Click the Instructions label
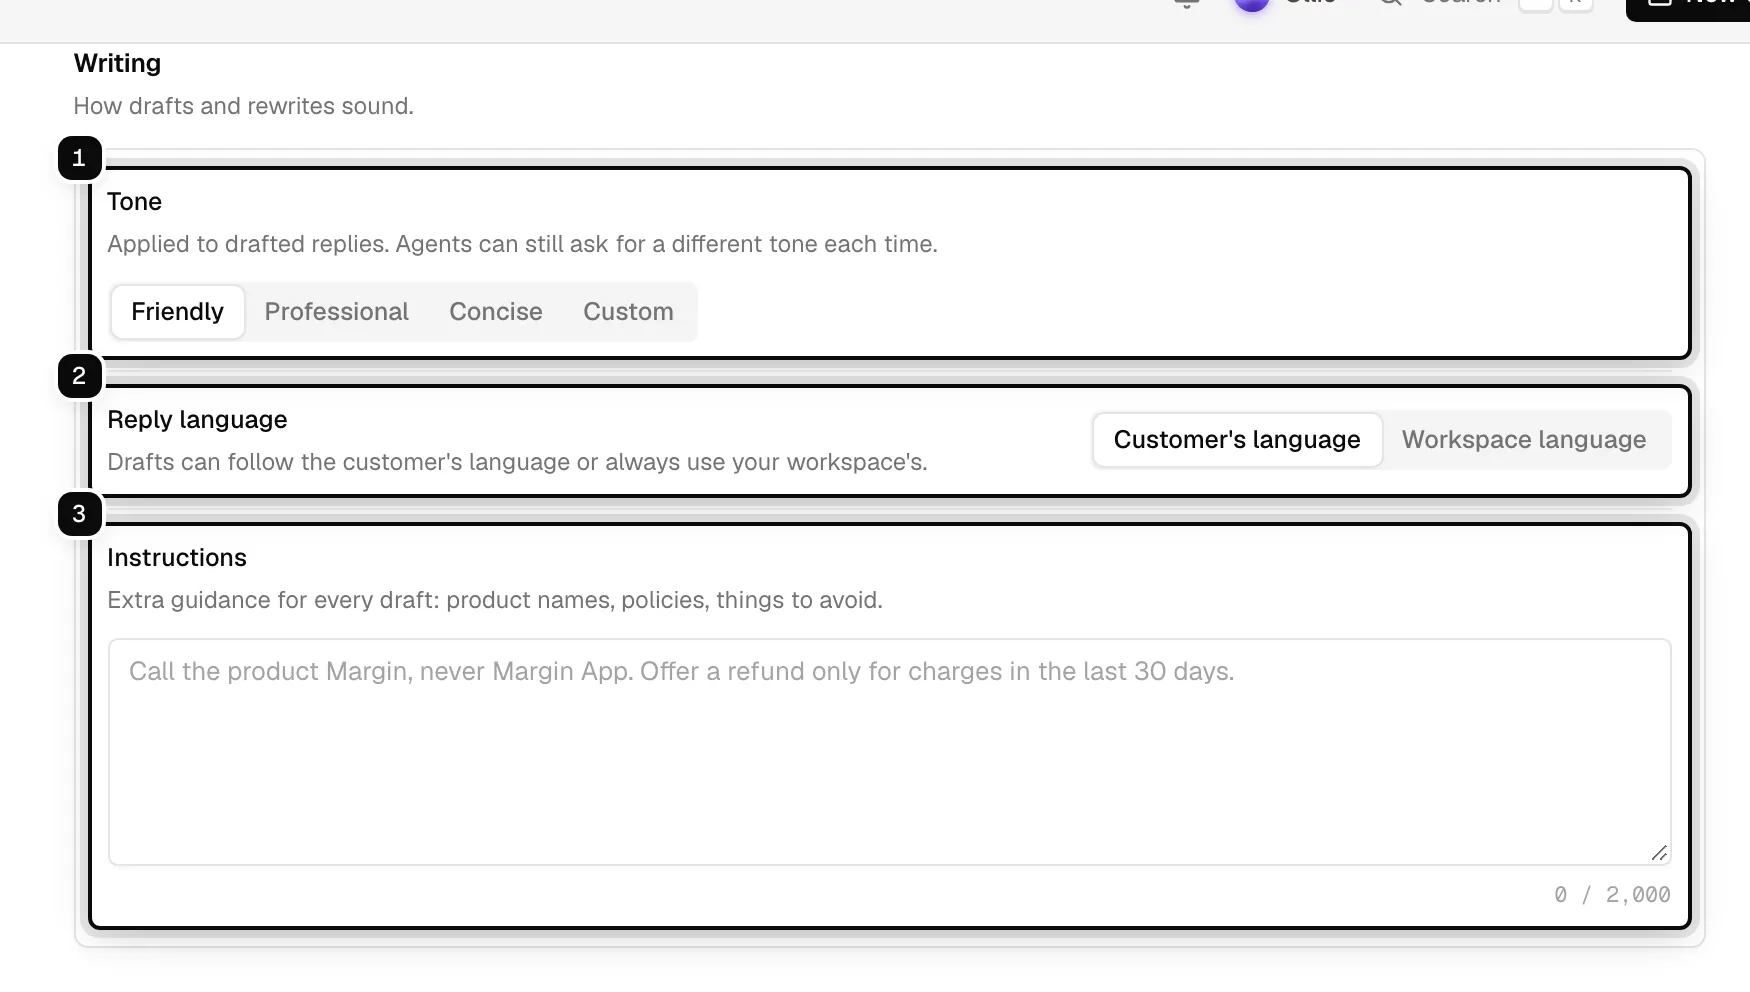The image size is (1750, 992). point(177,558)
